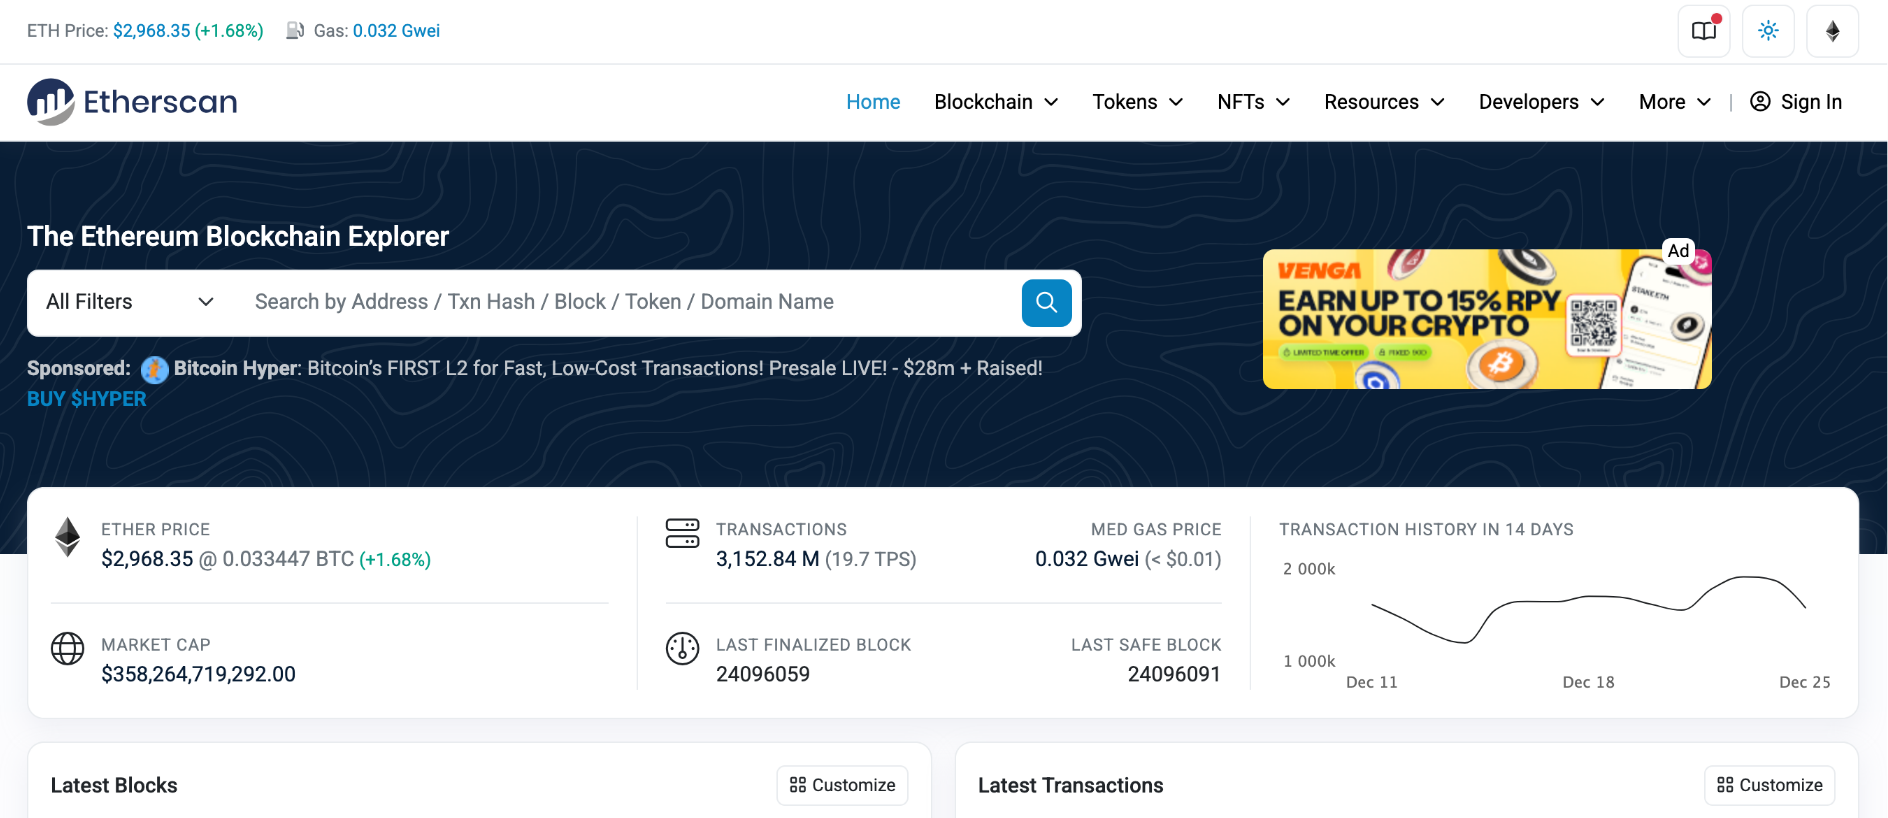Click the Latest Transactions heading

pos(1070,785)
